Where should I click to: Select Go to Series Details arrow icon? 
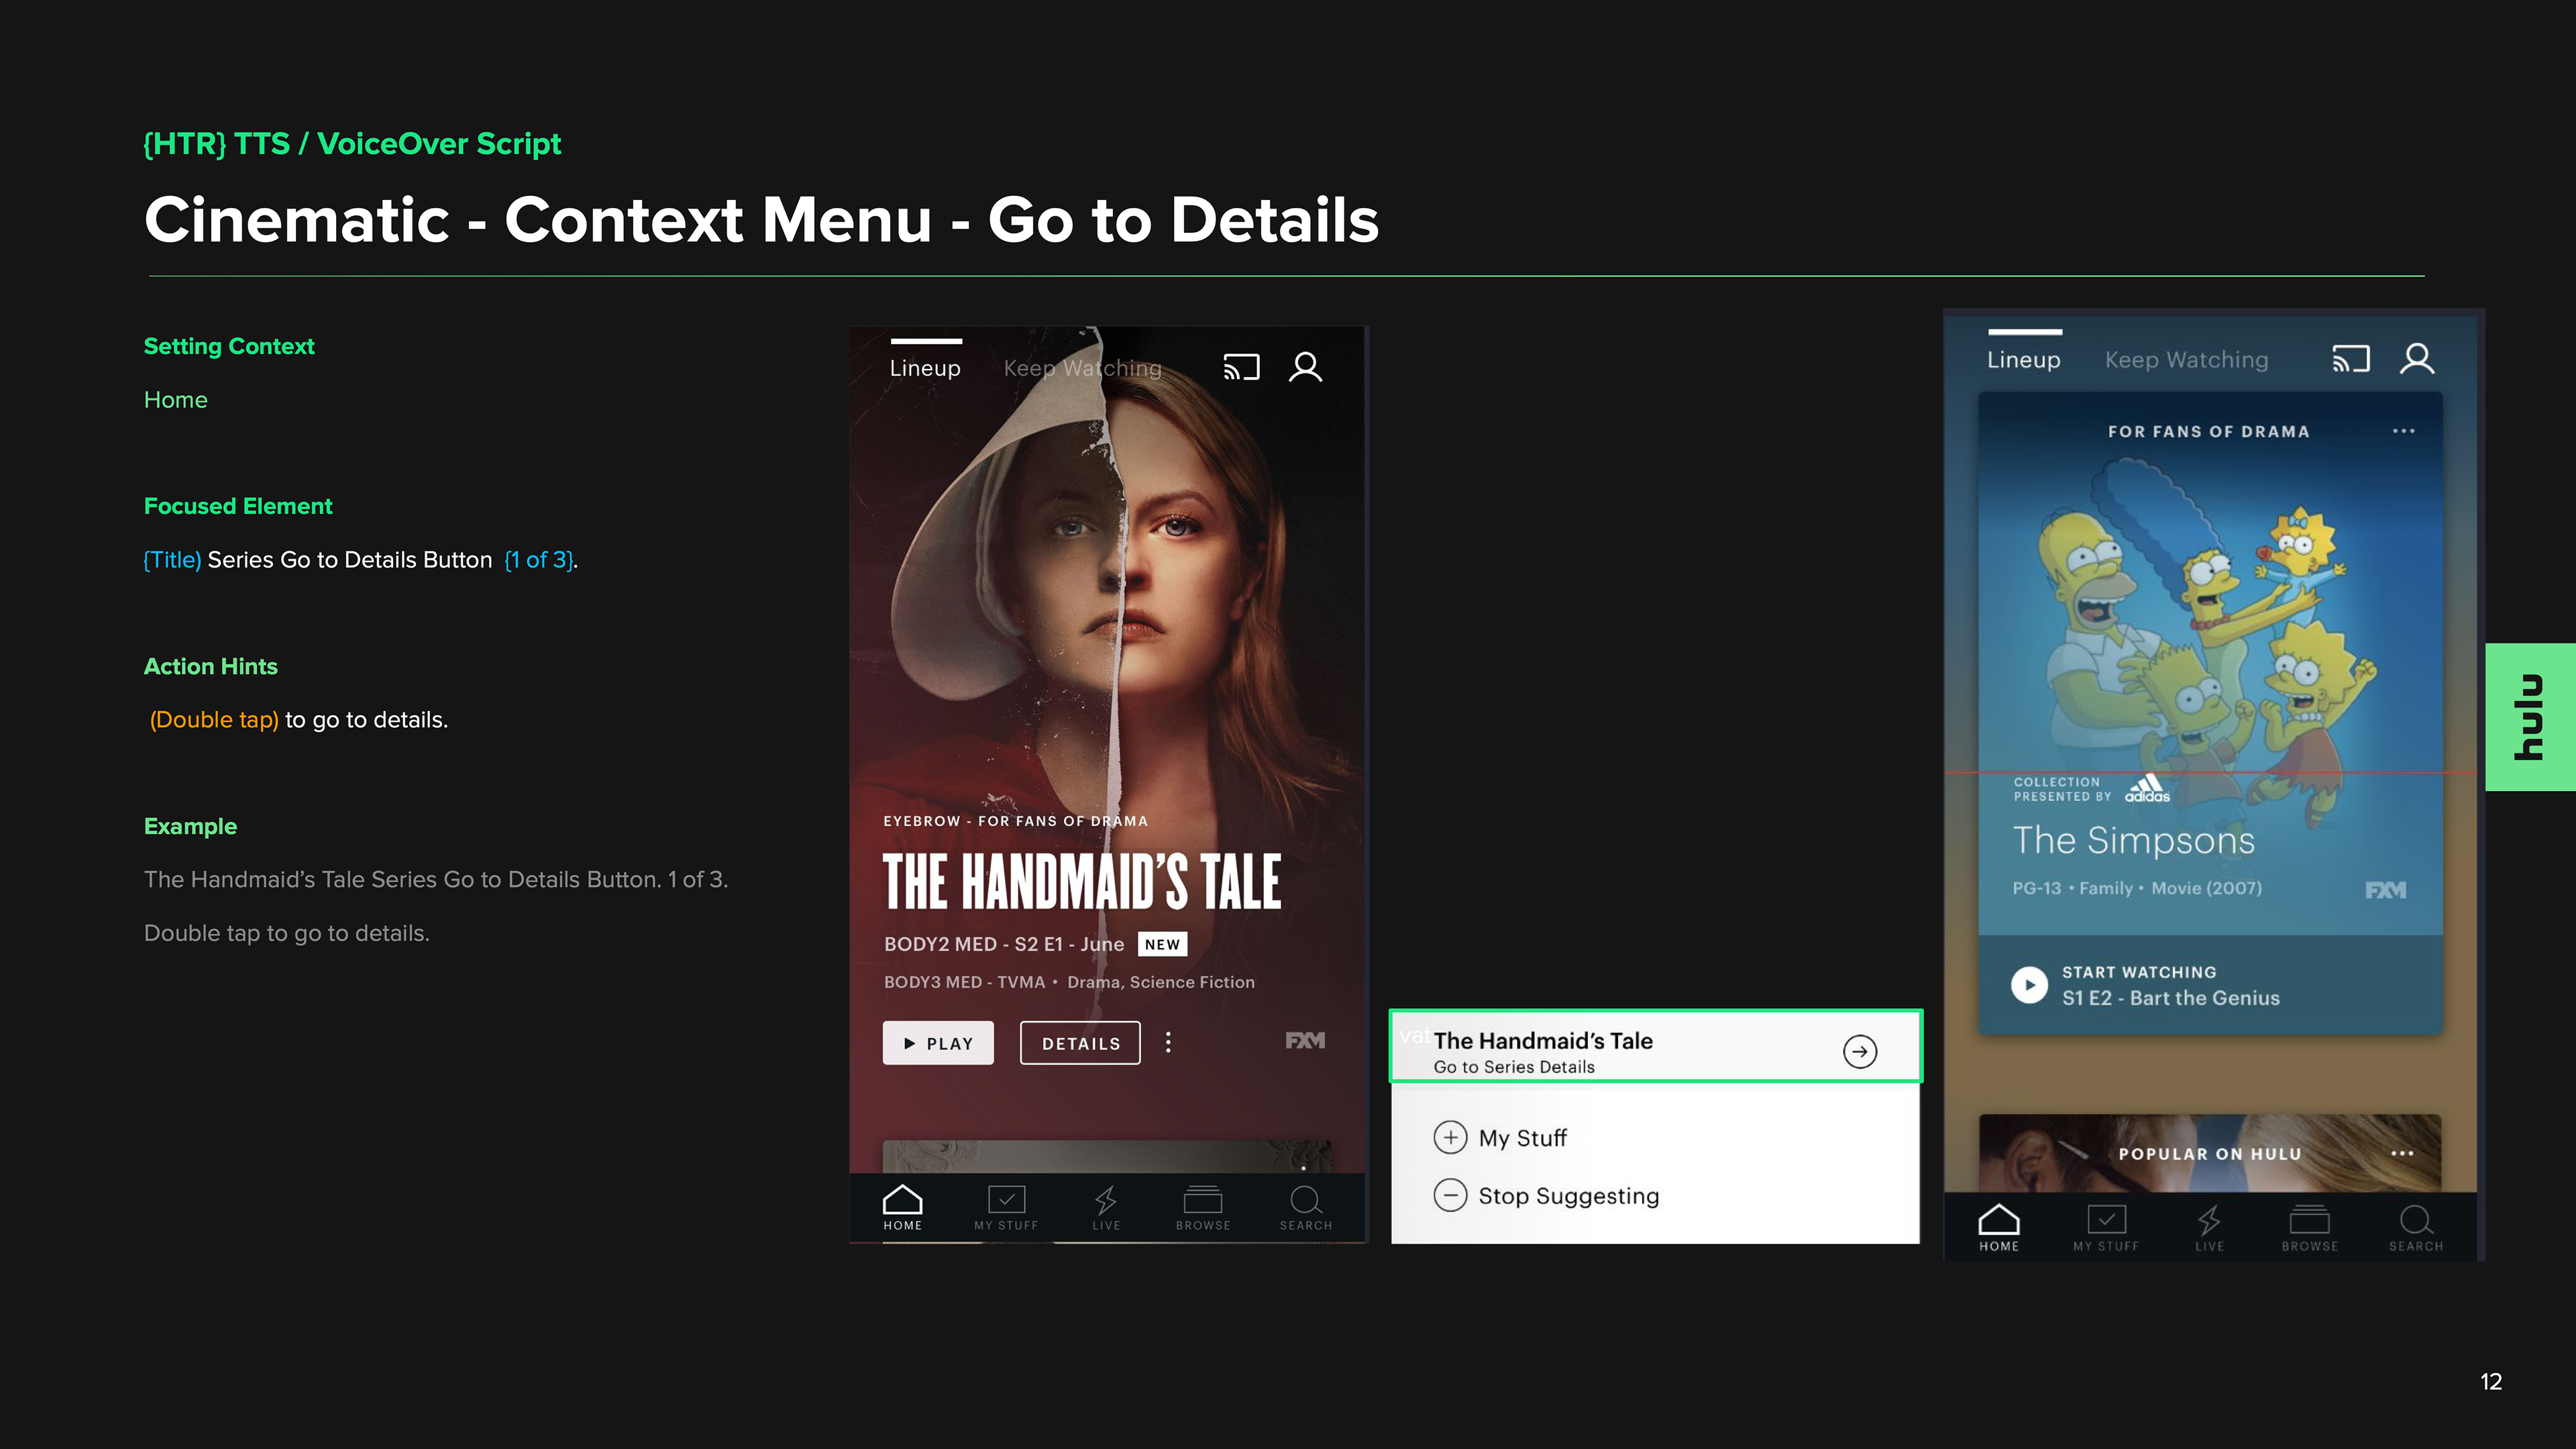coord(1859,1051)
